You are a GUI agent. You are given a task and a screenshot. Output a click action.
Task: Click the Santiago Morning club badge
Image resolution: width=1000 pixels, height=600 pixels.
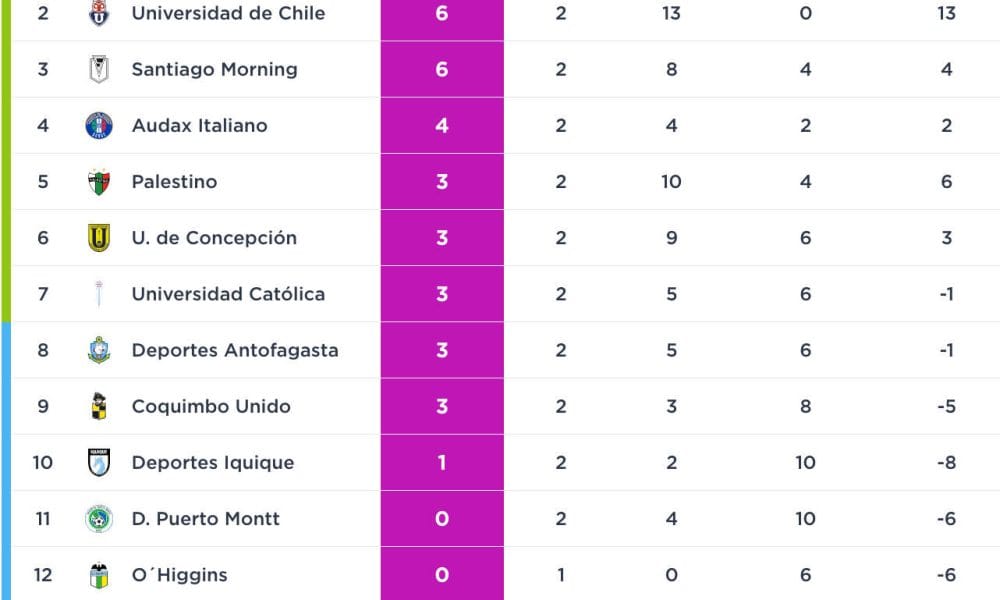tap(99, 69)
